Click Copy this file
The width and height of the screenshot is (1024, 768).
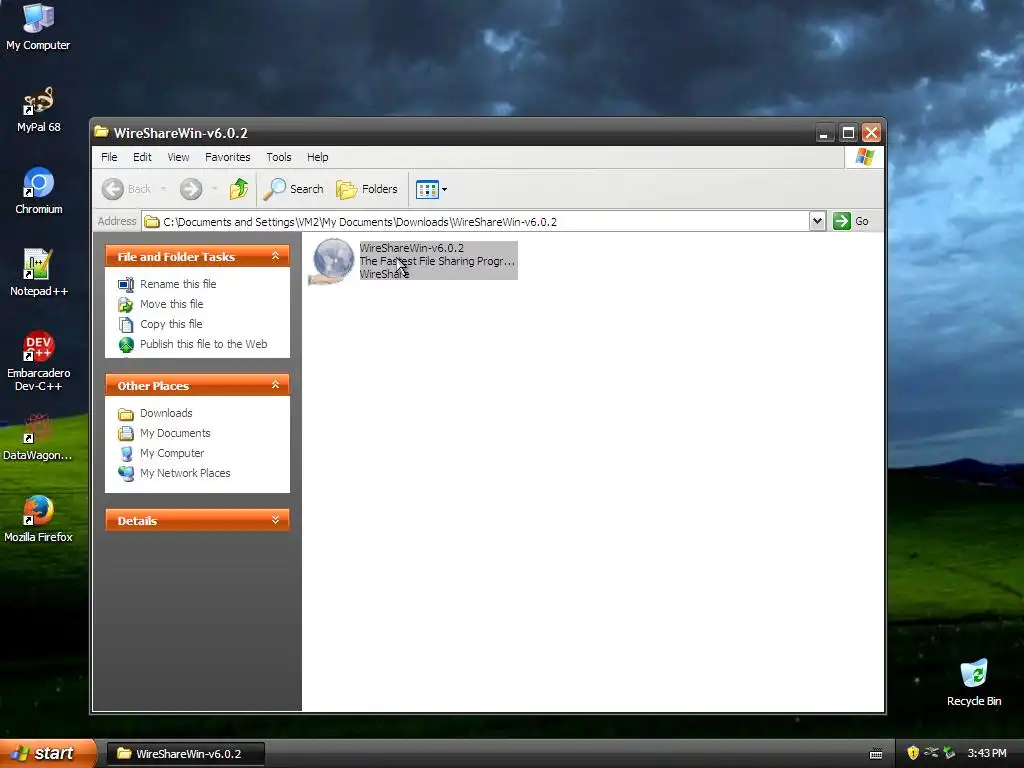coord(160,324)
